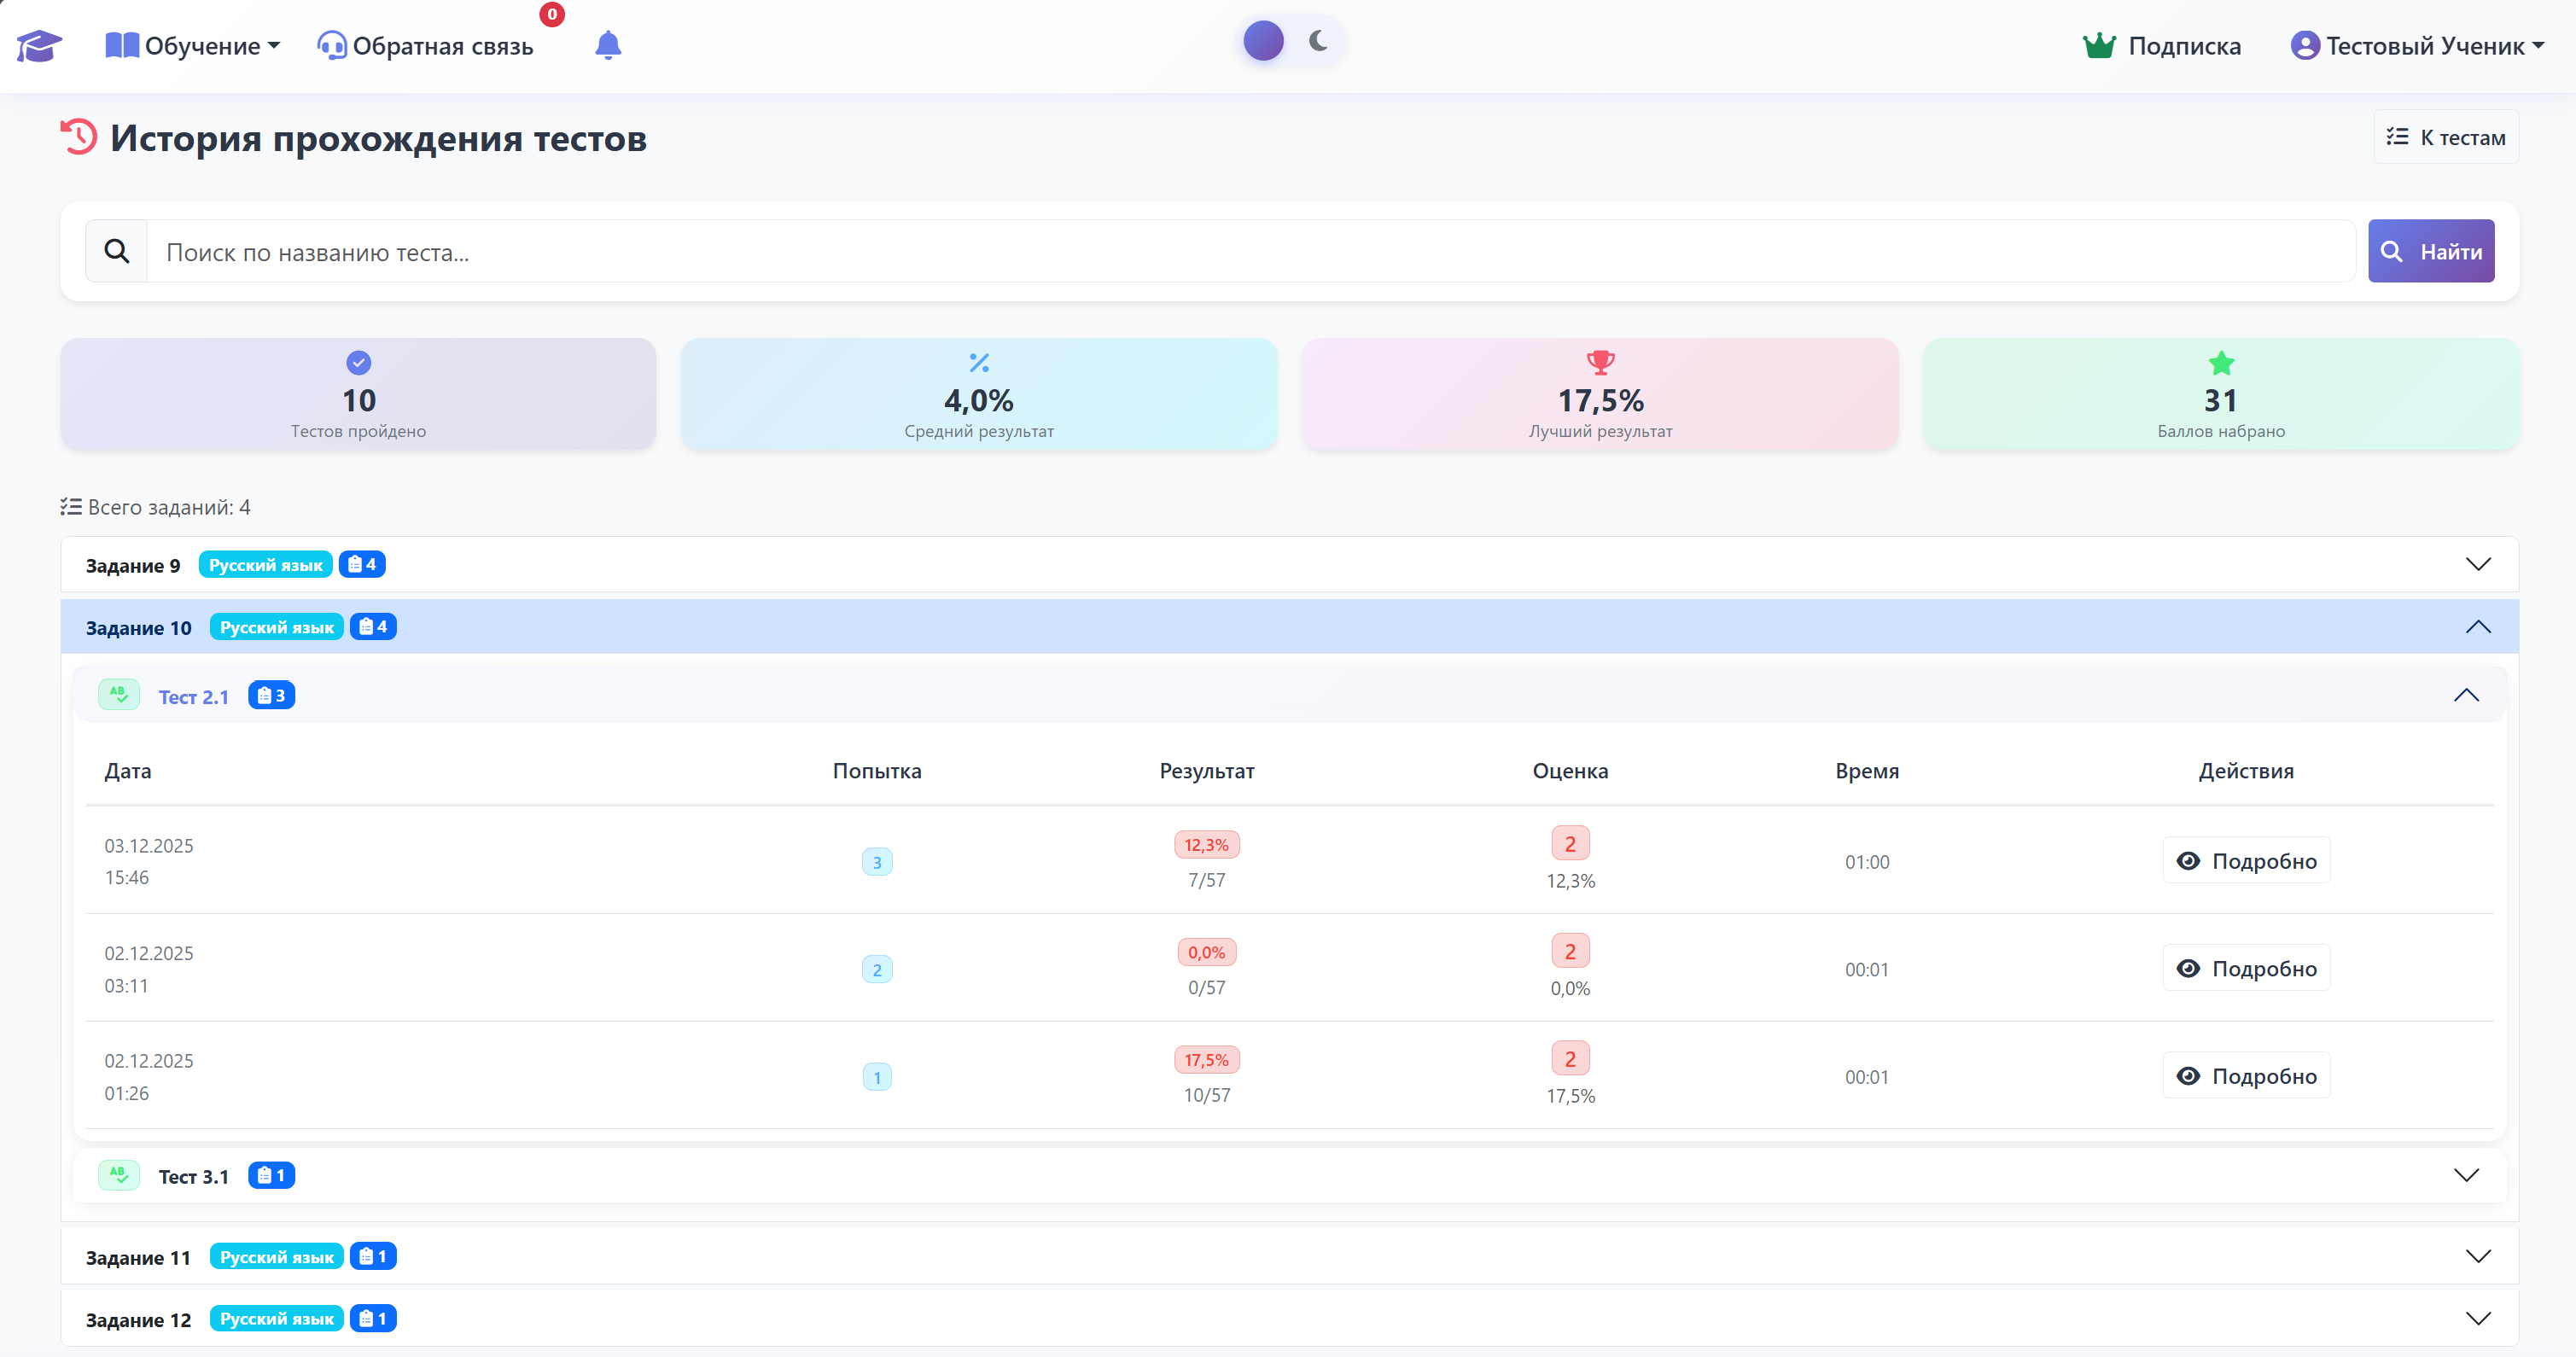The width and height of the screenshot is (2576, 1357).
Task: Click the count badge on Задание 11
Action: tap(373, 1256)
